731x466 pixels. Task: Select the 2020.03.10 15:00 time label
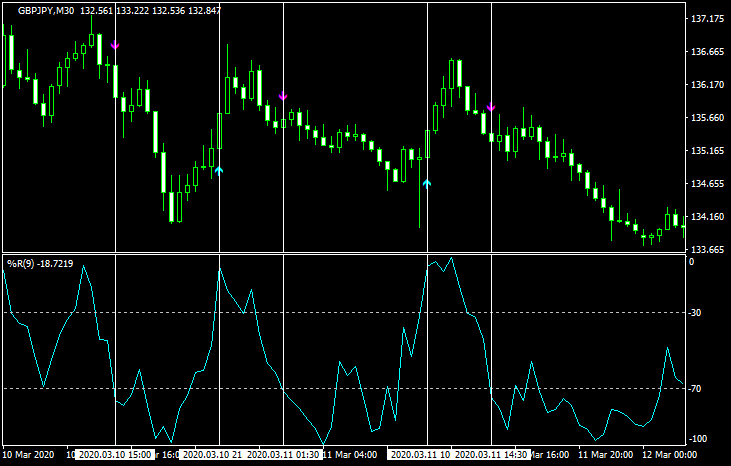(115, 455)
